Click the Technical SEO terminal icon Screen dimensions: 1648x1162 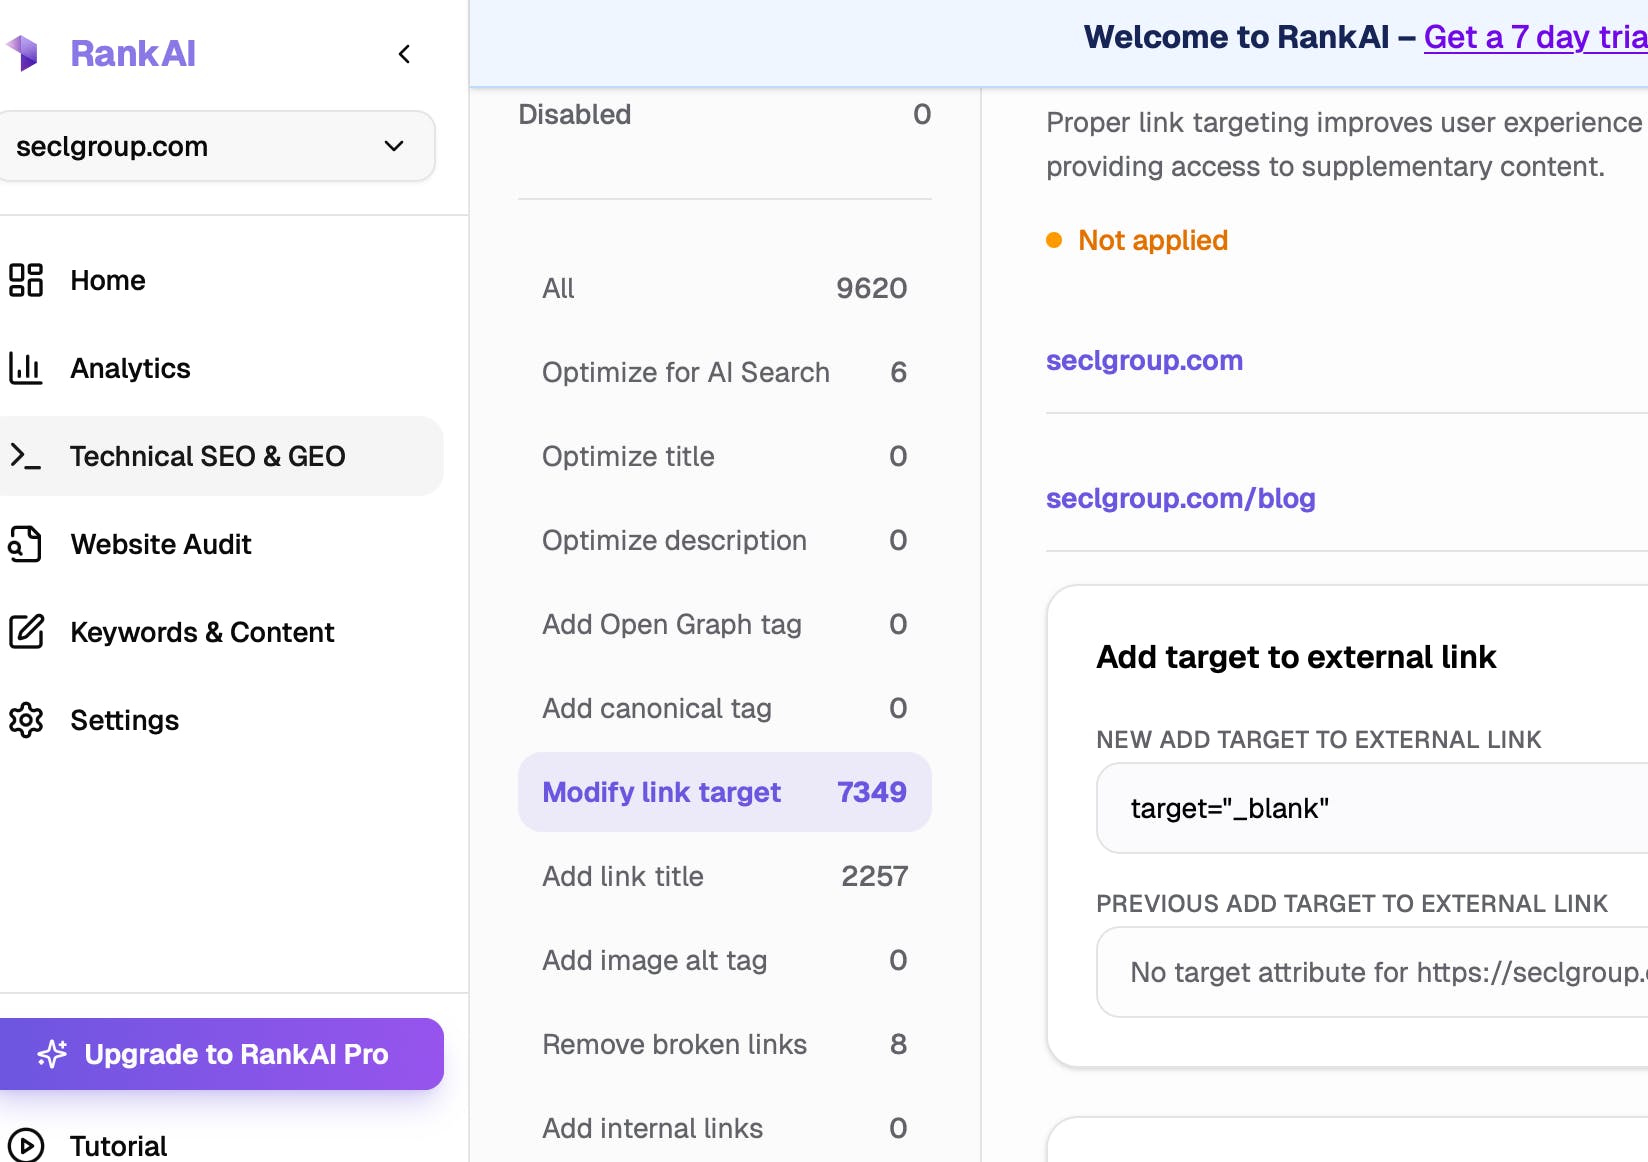point(26,456)
